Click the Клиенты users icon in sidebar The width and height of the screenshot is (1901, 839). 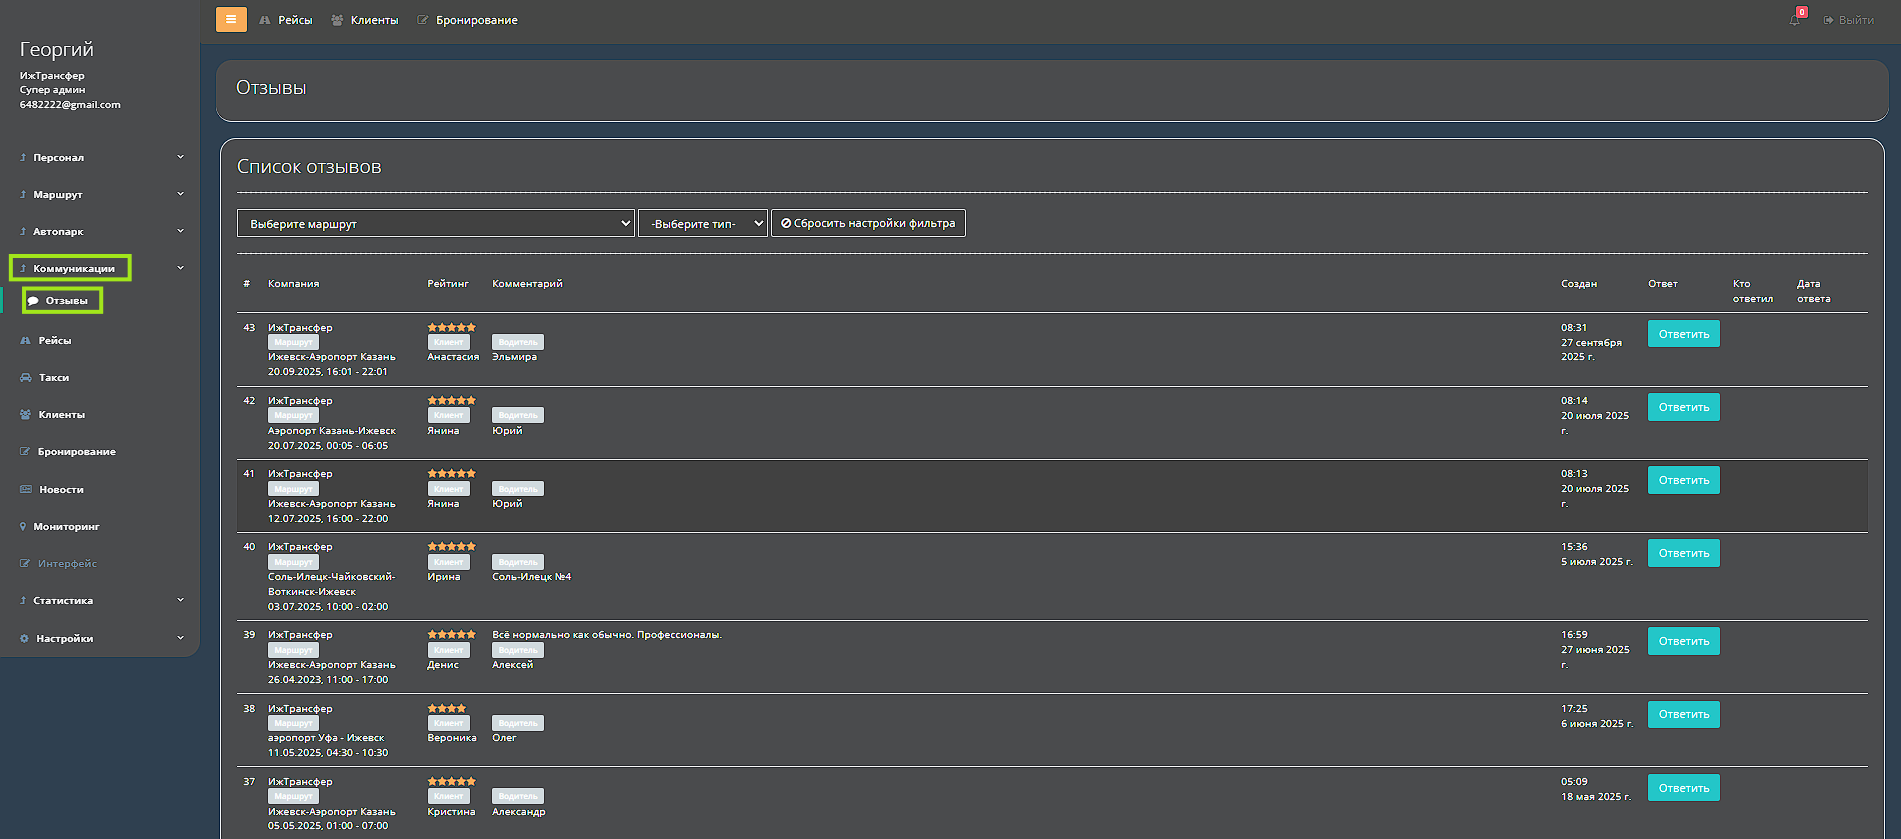pyautogui.click(x=26, y=415)
